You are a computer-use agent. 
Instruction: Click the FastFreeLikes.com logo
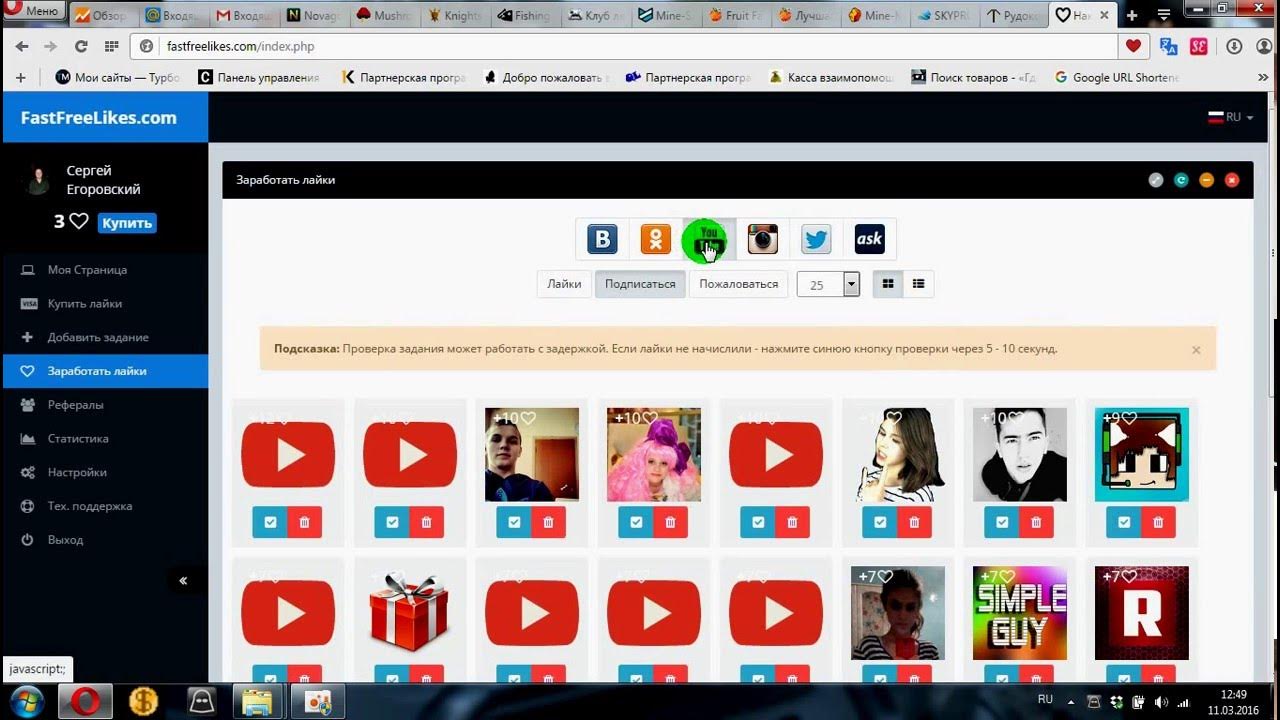[x=98, y=118]
